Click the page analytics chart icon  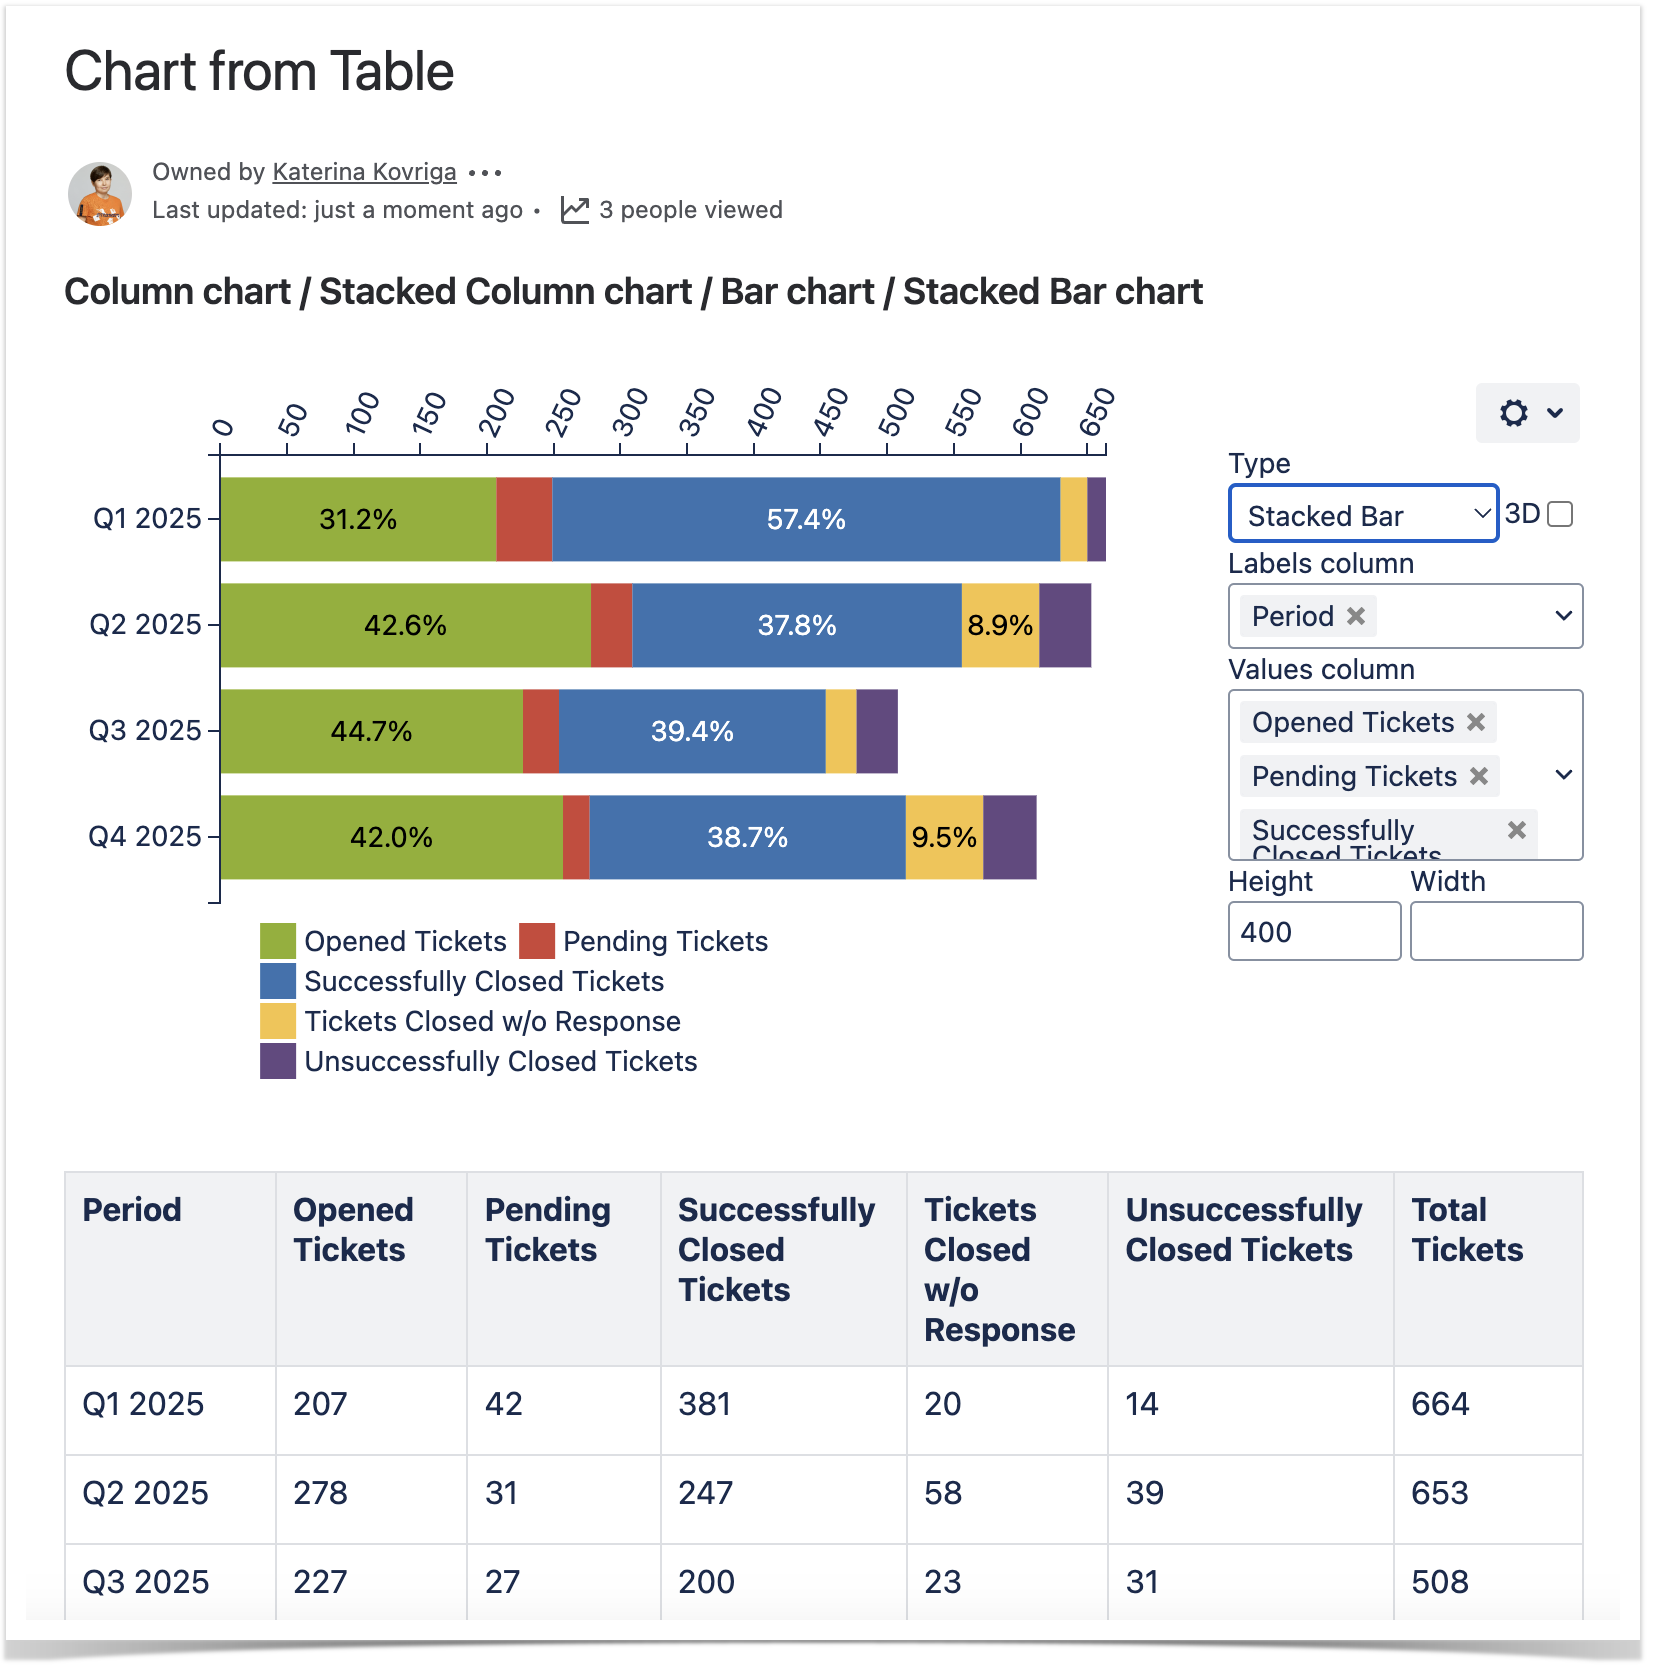(x=574, y=210)
